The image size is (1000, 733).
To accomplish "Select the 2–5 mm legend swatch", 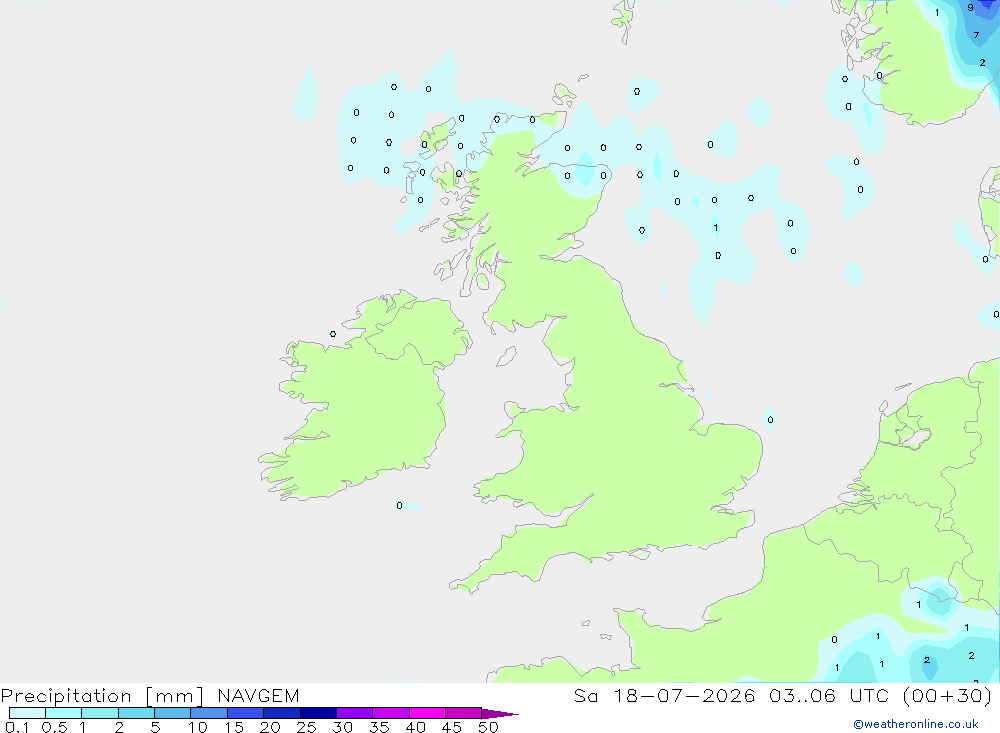I will 136,713.
